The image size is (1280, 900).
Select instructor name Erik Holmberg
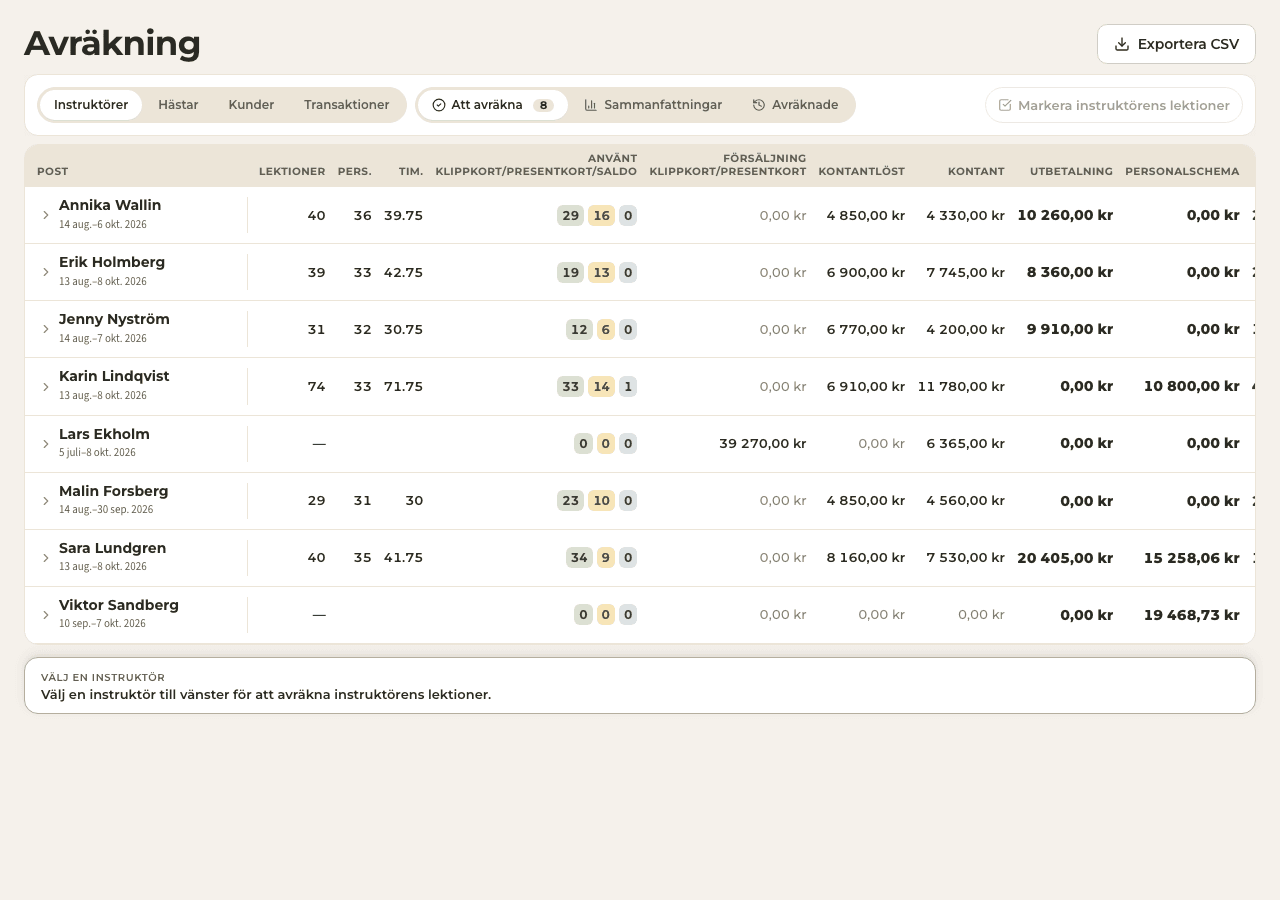click(112, 262)
